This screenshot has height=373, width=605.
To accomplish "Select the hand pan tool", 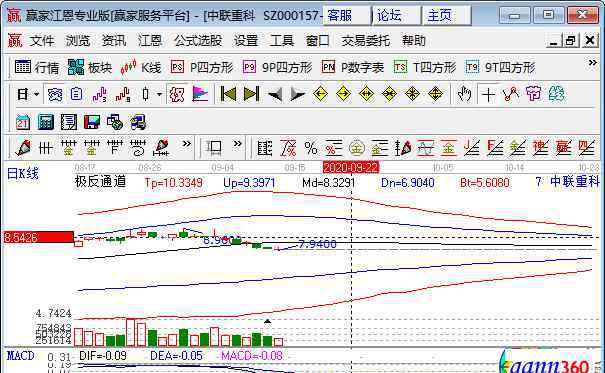I will [464, 94].
